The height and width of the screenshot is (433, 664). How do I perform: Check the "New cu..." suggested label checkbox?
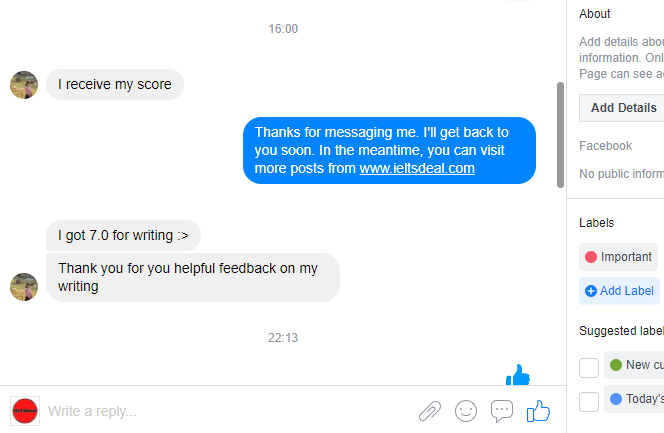(x=589, y=367)
